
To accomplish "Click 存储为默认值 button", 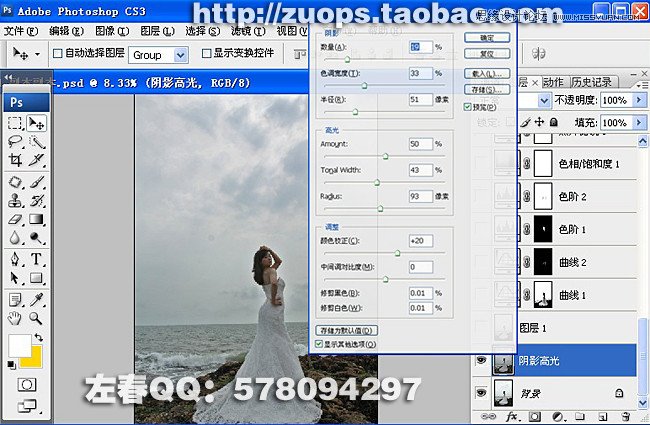I will [x=347, y=330].
